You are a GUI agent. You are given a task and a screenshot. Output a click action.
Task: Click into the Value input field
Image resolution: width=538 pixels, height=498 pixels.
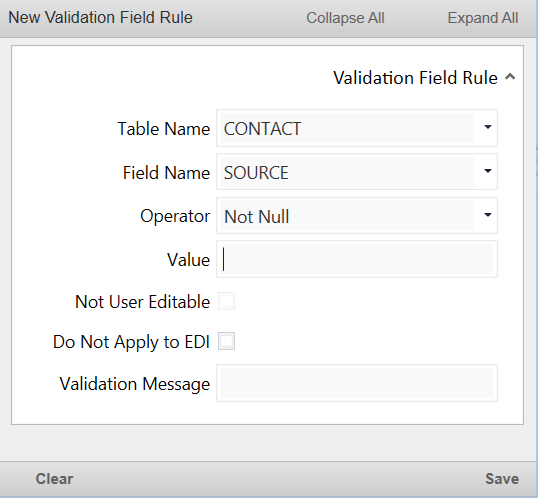[357, 259]
